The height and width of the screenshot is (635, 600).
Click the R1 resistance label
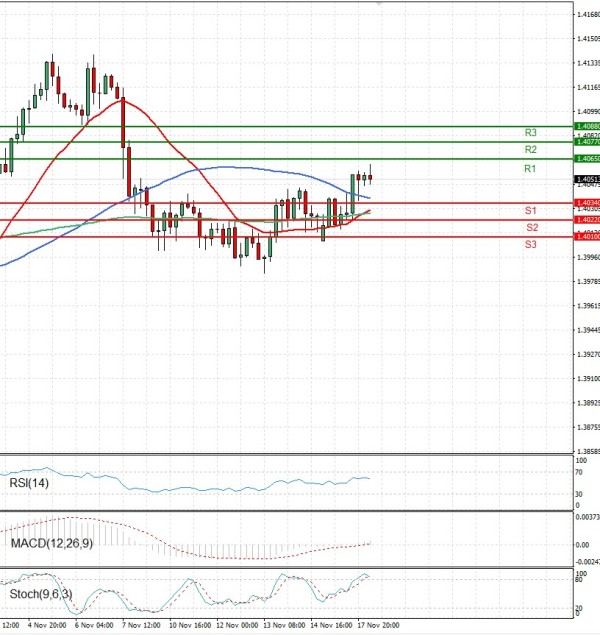point(531,170)
